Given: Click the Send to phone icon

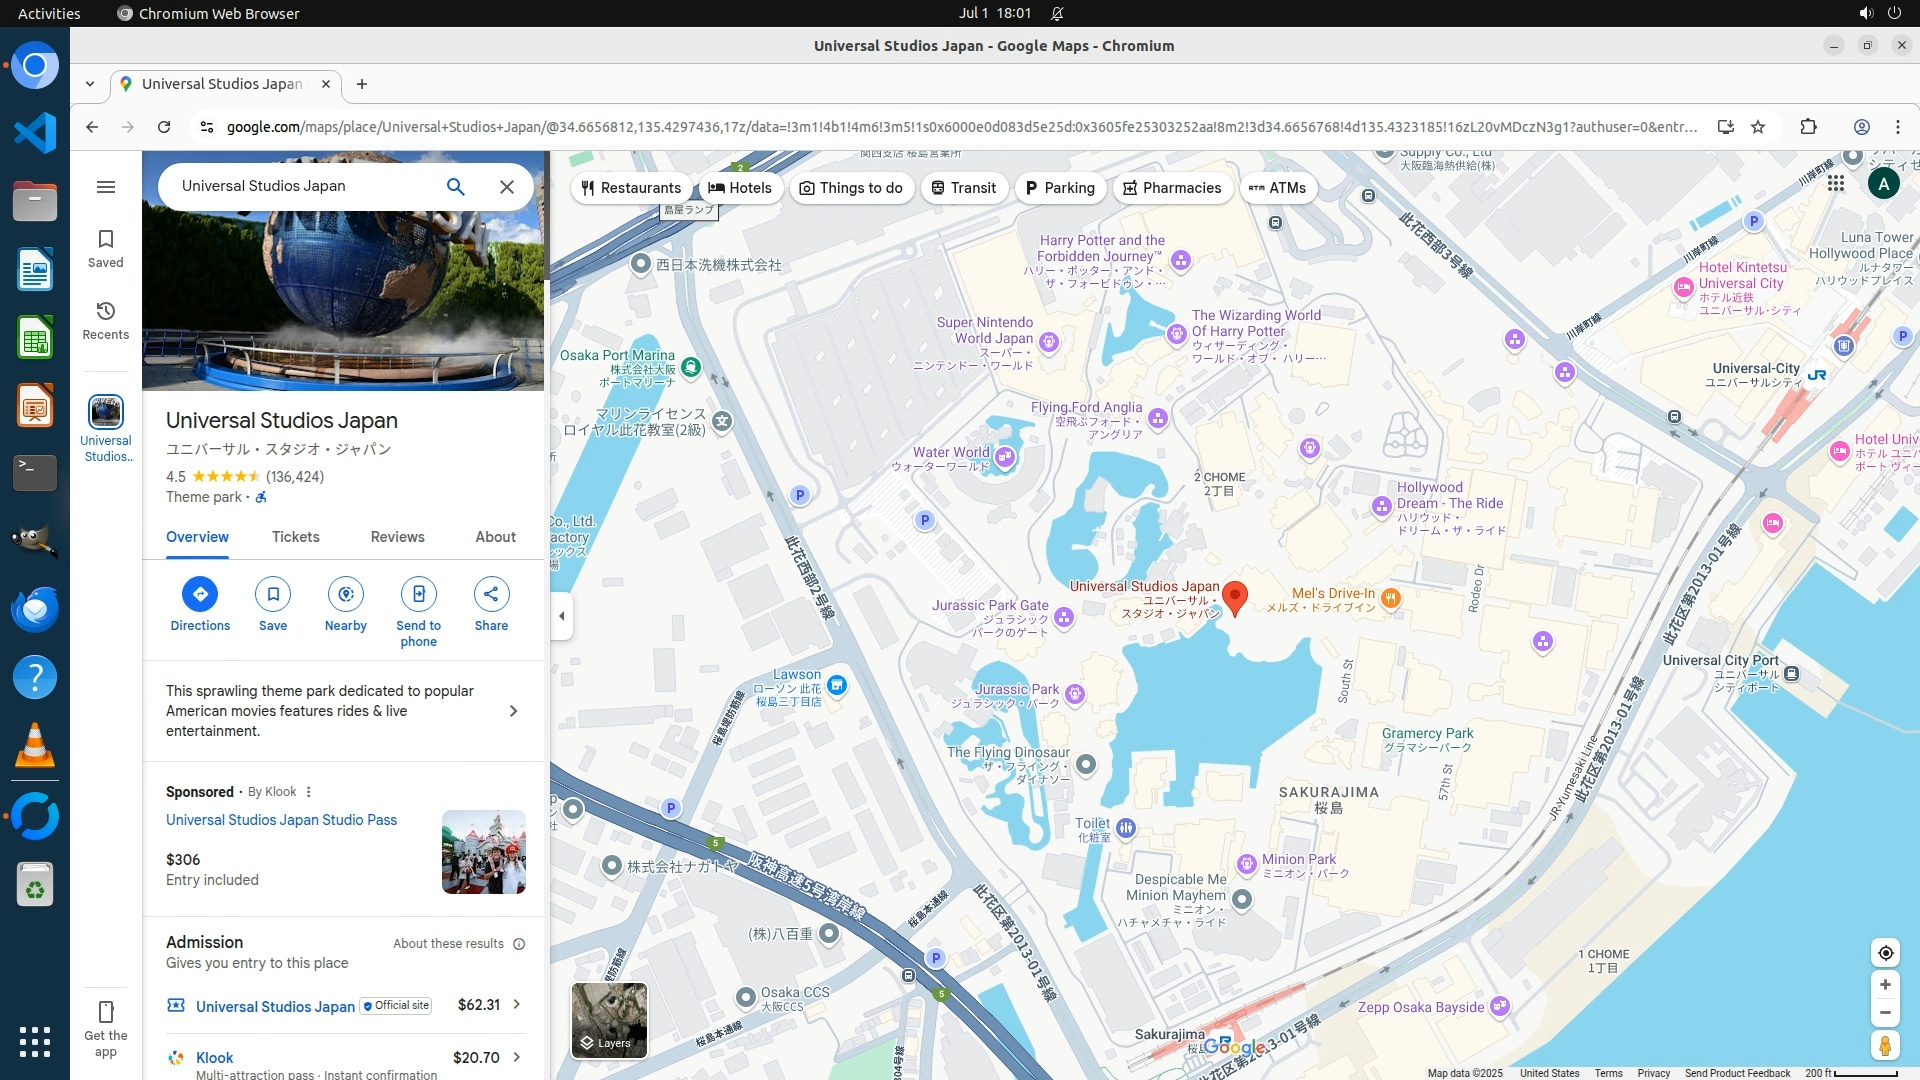Looking at the screenshot, I should point(418,594).
